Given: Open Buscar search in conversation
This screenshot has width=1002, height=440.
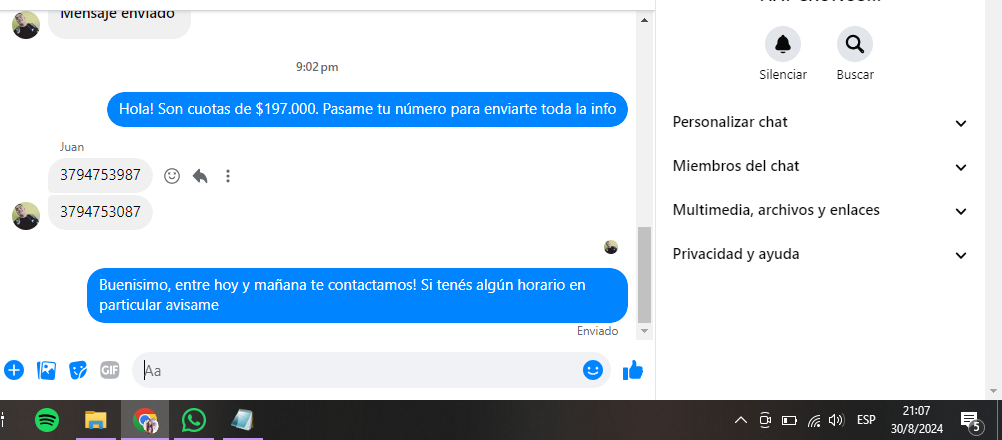Looking at the screenshot, I should pos(855,44).
